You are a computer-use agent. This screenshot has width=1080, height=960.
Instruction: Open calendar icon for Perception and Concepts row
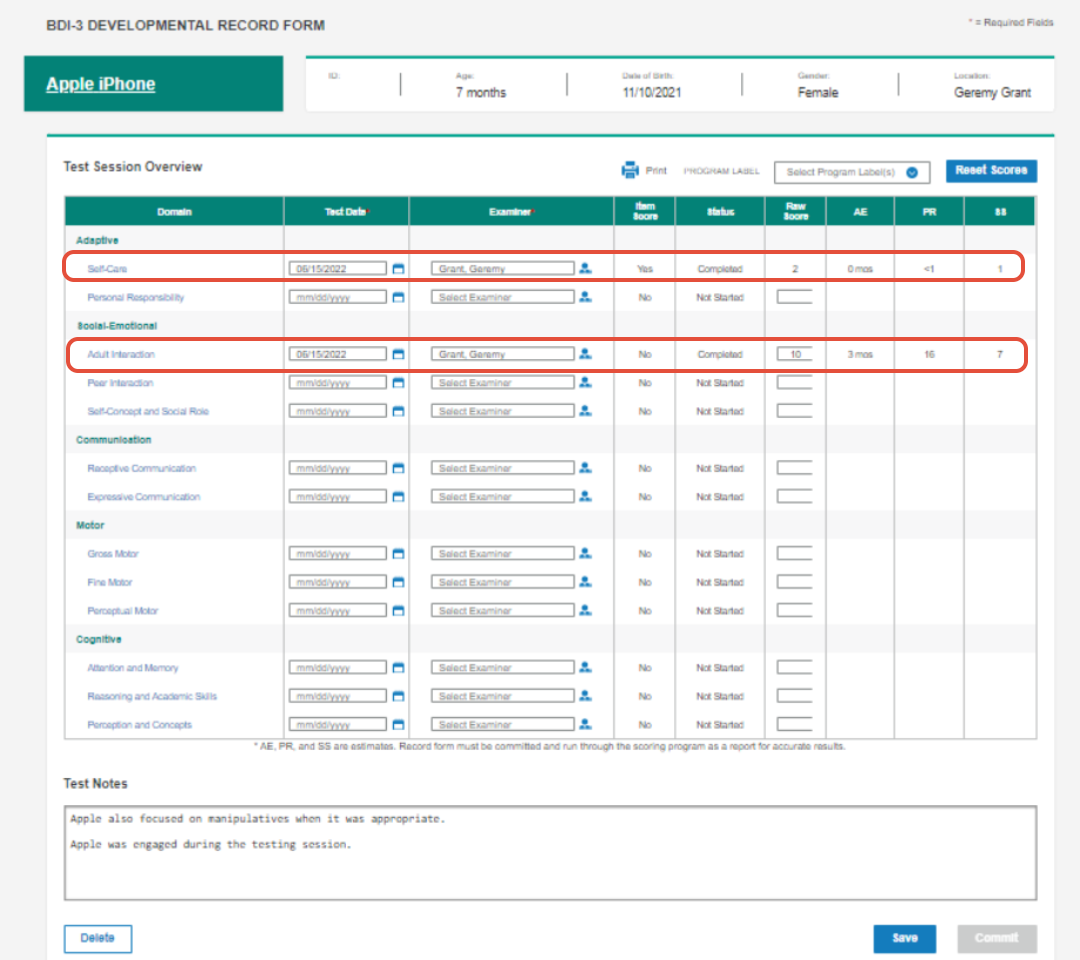pyautogui.click(x=398, y=724)
